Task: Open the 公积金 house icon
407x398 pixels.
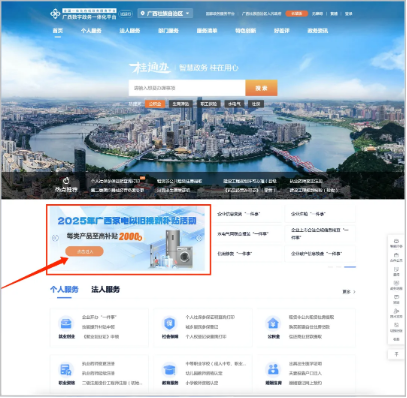Action: [273, 323]
